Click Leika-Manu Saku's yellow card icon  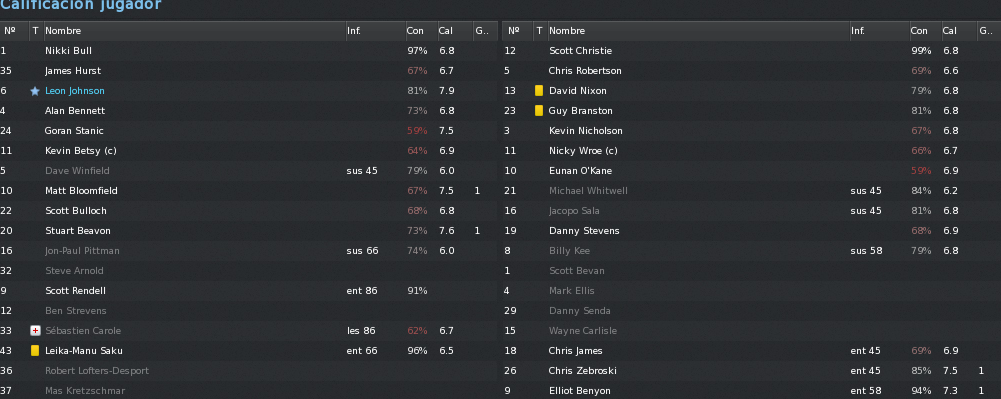[x=35, y=350]
